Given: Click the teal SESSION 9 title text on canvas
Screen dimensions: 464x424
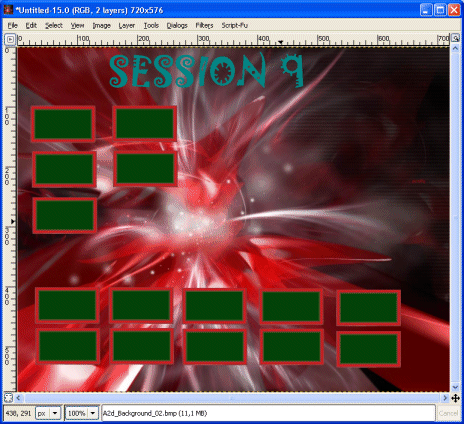Looking at the screenshot, I should tap(206, 71).
